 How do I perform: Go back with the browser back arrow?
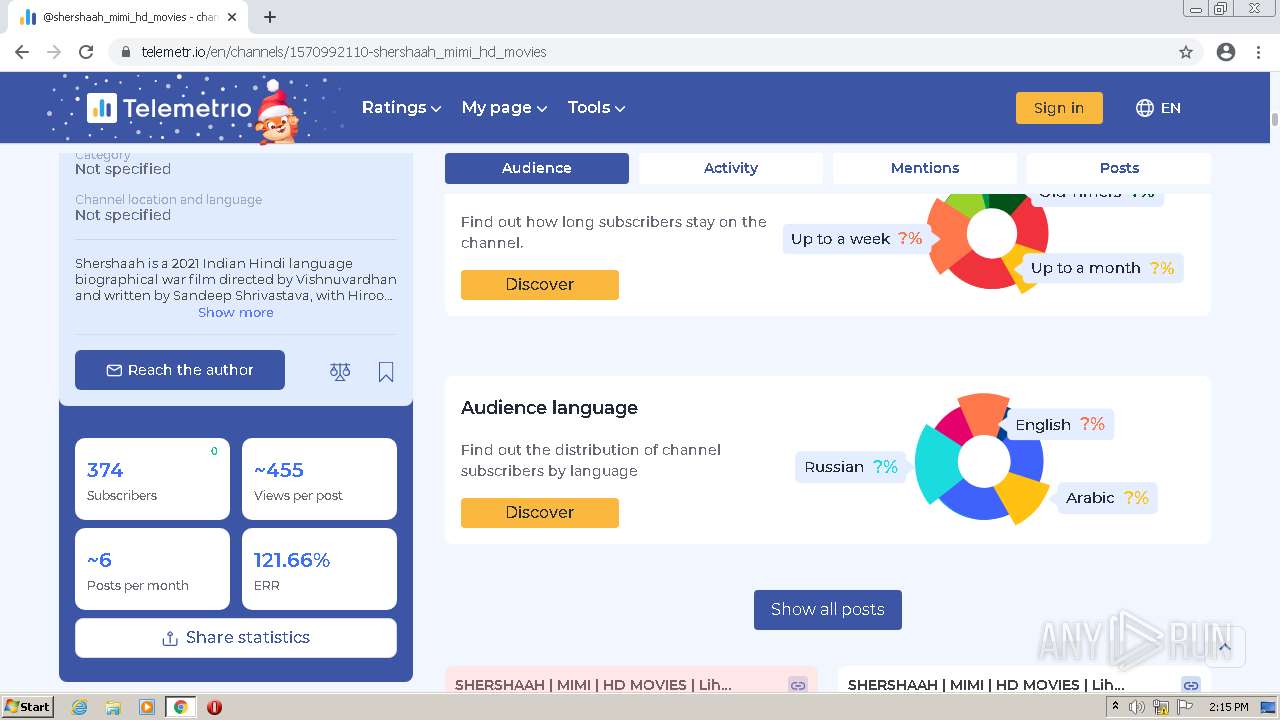coord(22,52)
